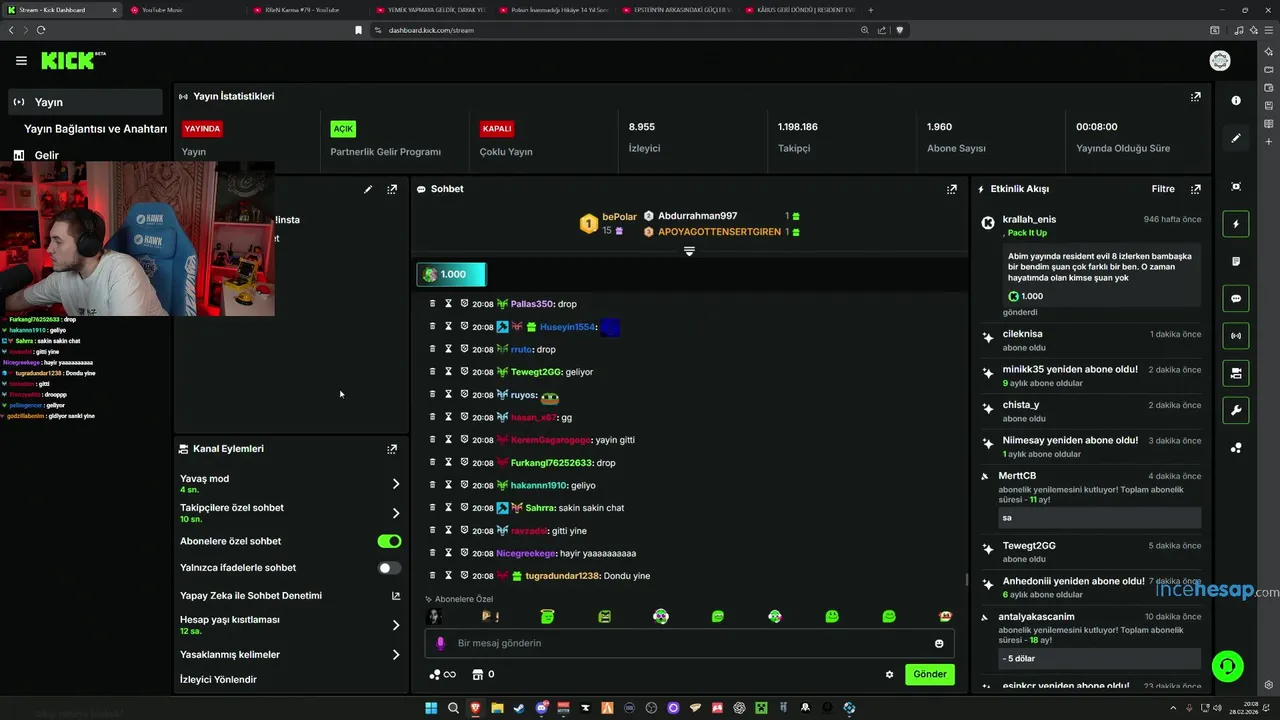
Task: Pop out the Kanal Eylemleri panel
Action: point(392,449)
